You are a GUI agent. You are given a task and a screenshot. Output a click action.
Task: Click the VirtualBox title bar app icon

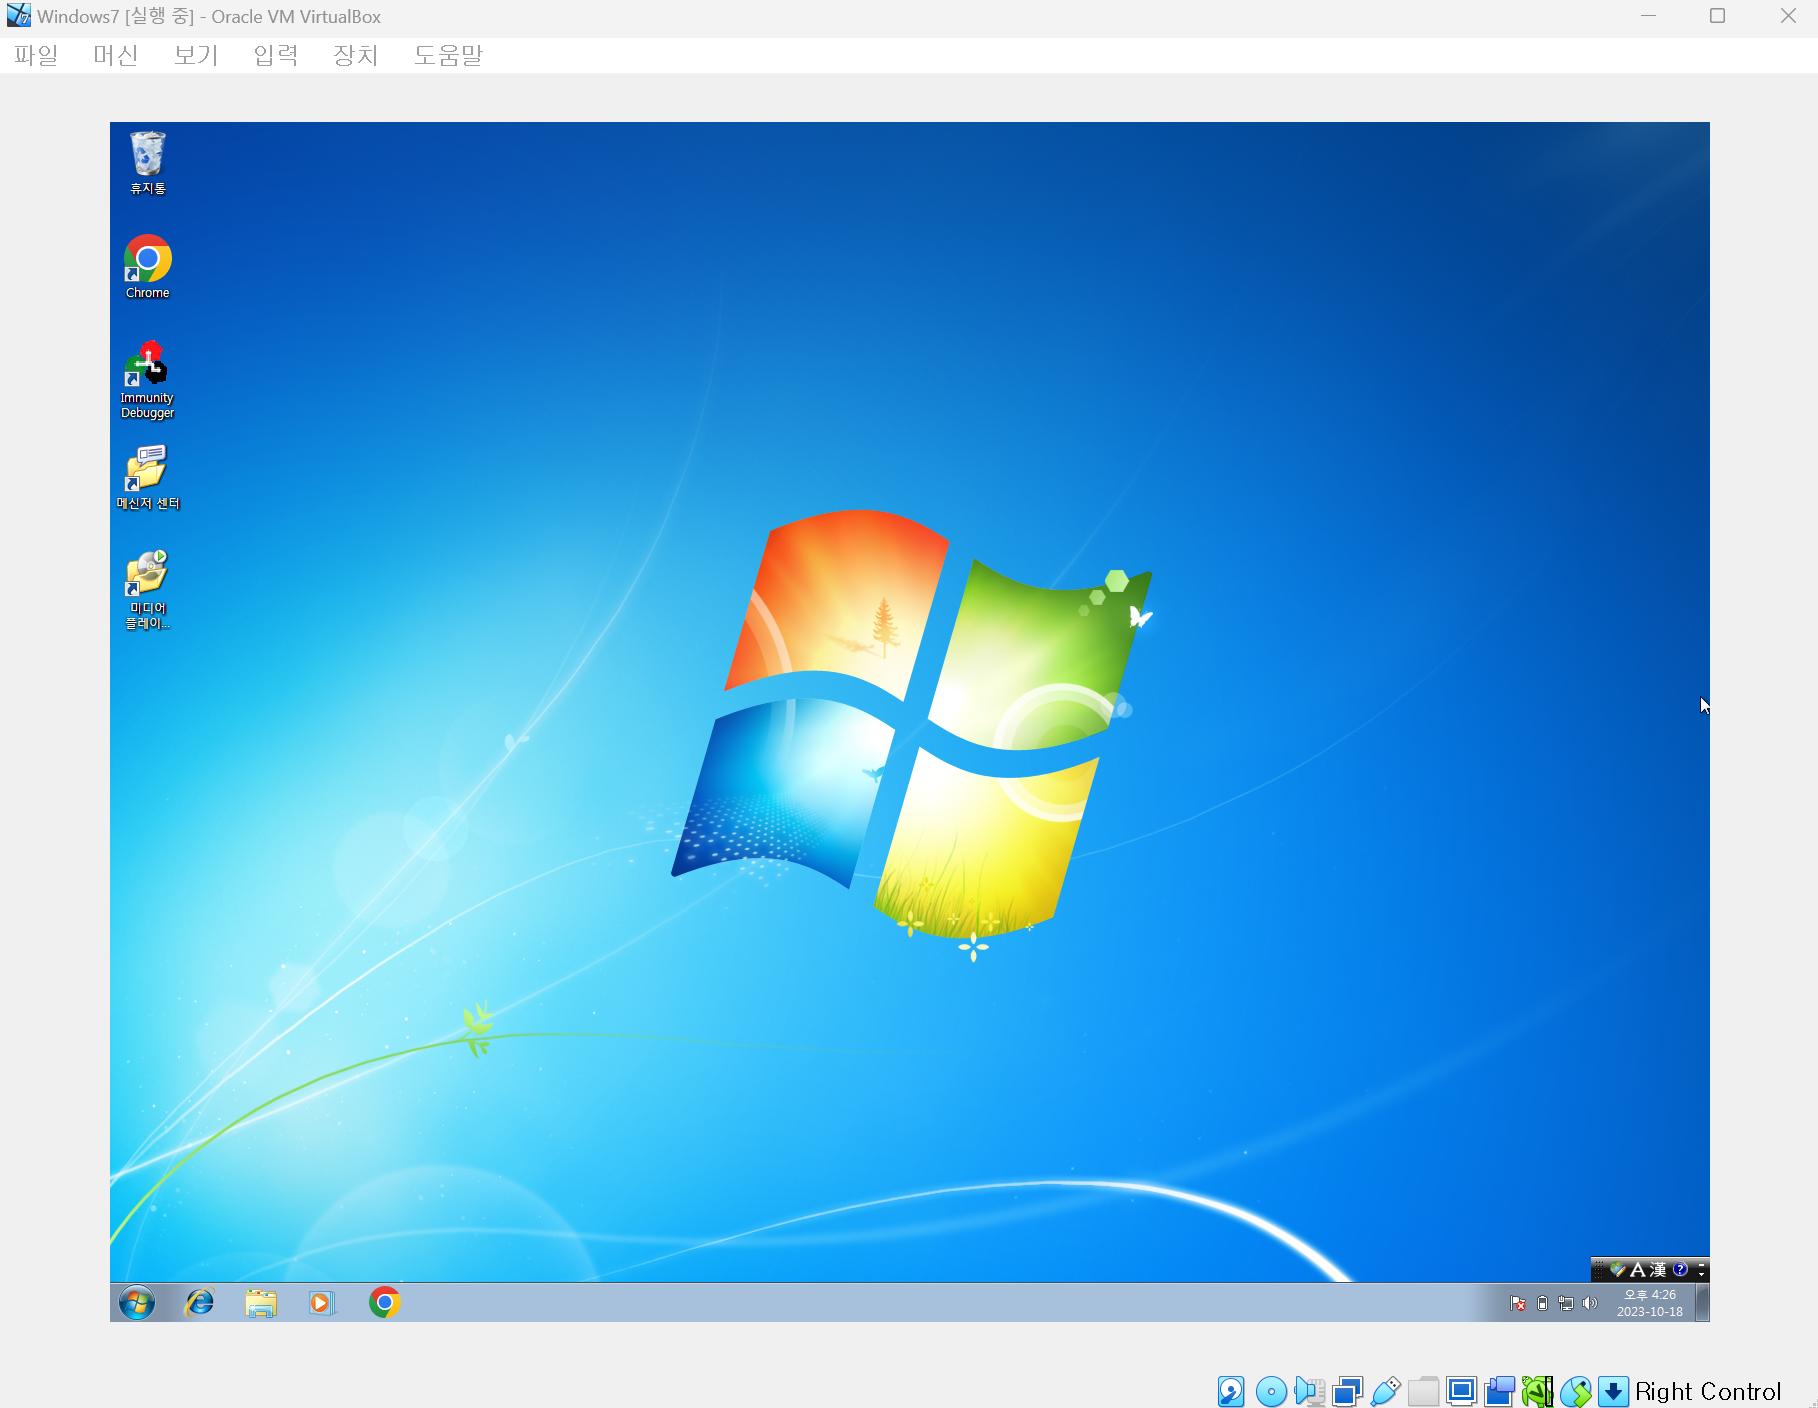pyautogui.click(x=18, y=16)
